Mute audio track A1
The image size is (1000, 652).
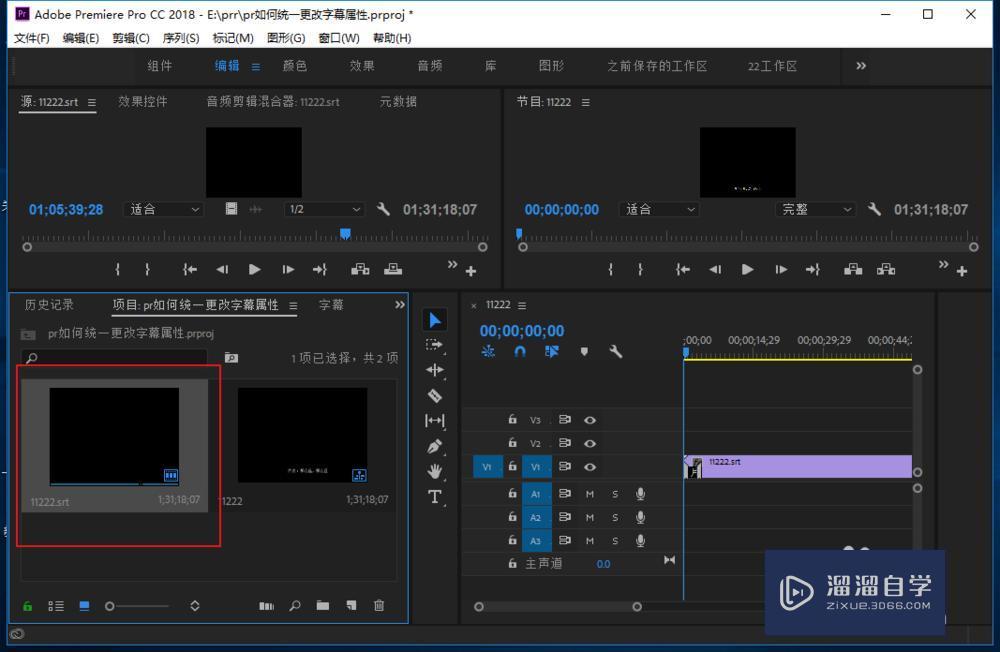[x=590, y=494]
